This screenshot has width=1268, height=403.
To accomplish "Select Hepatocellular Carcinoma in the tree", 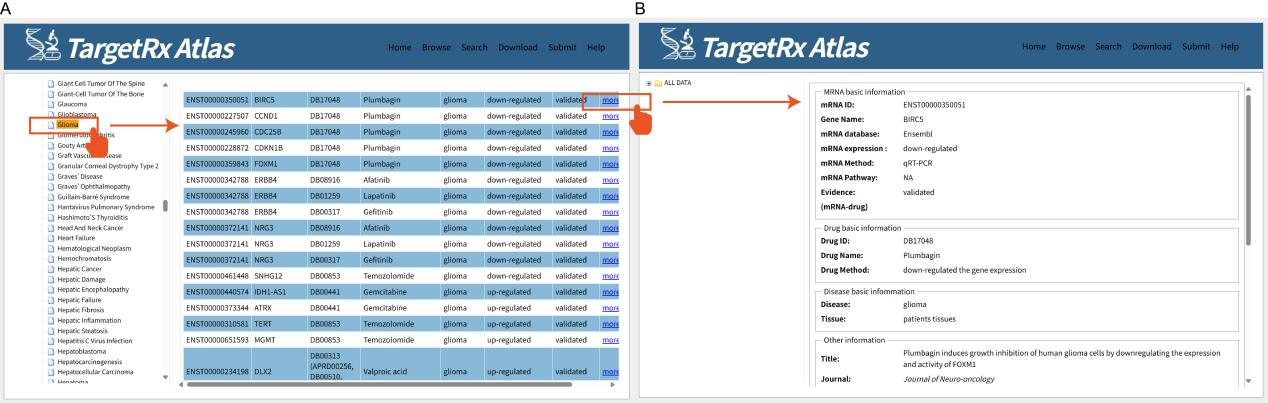I will [x=96, y=372].
